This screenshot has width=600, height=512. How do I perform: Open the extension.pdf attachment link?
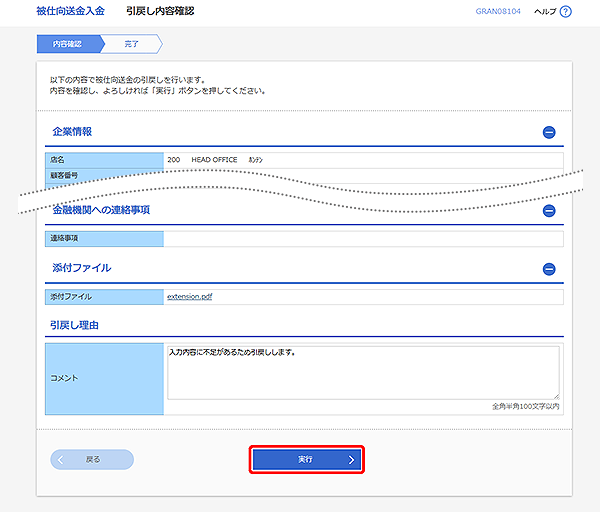189,297
